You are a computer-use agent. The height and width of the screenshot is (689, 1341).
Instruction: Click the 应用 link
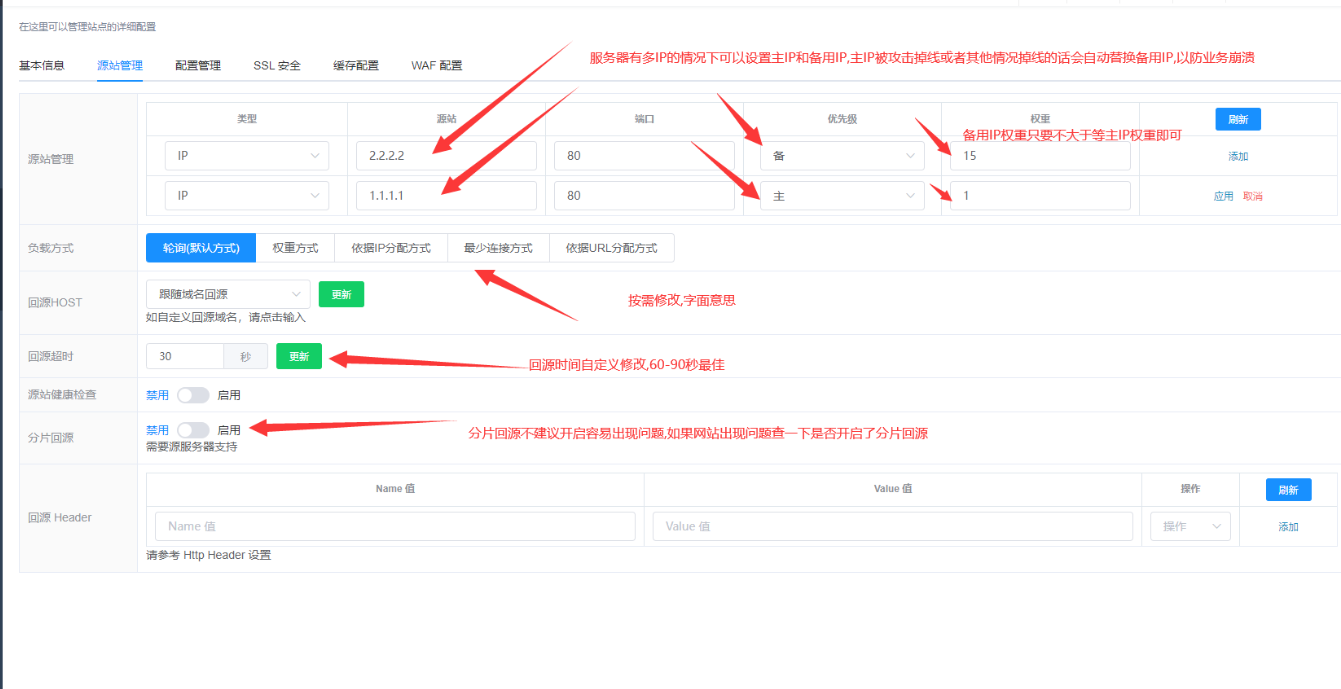pyautogui.click(x=1223, y=196)
